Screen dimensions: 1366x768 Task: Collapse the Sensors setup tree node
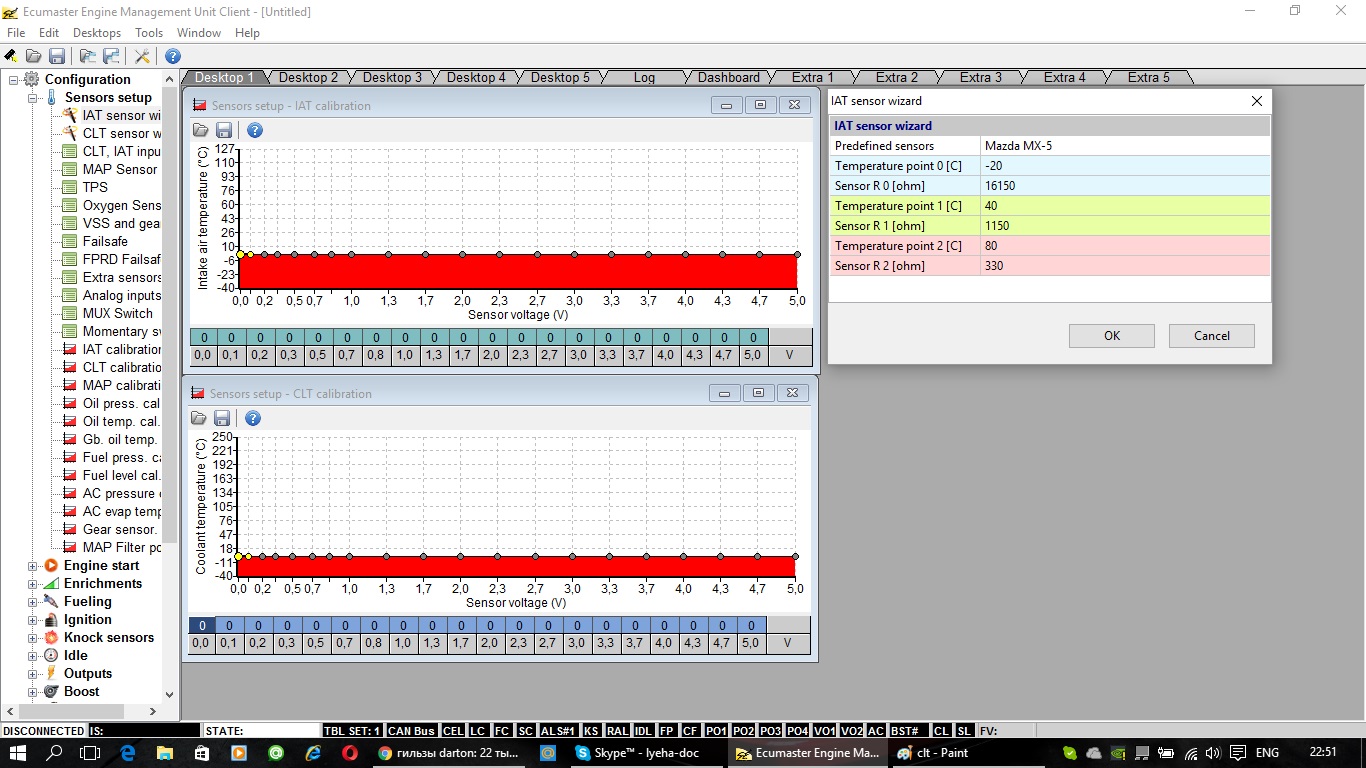pos(32,98)
